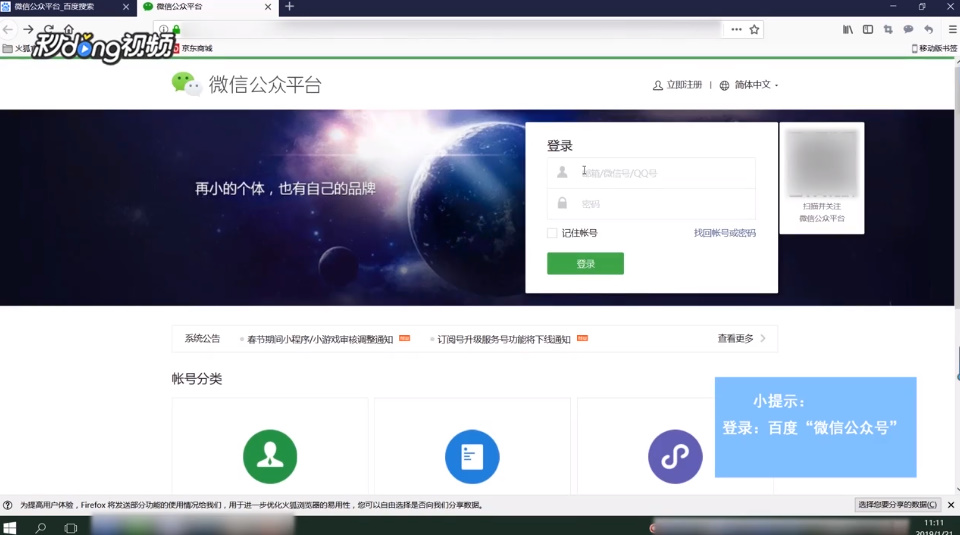Open the 移动版书签 bookmarks folder
960x535 pixels.
click(x=934, y=48)
